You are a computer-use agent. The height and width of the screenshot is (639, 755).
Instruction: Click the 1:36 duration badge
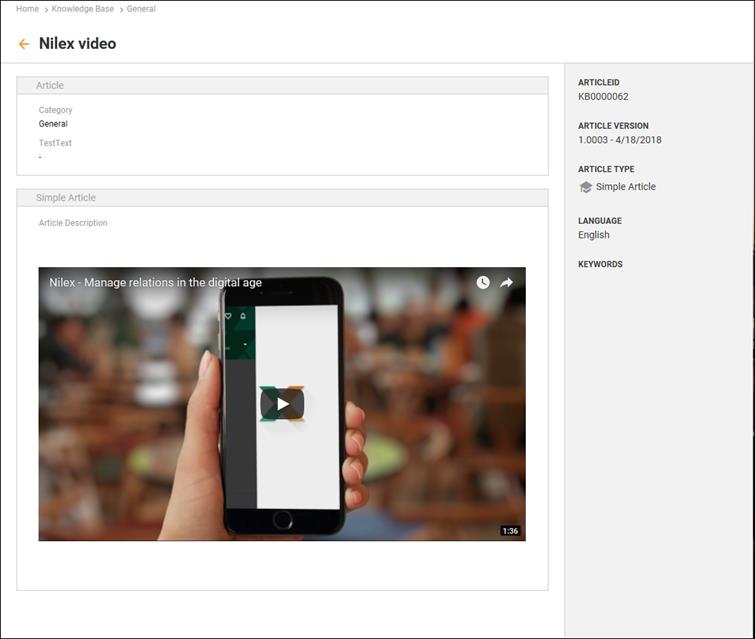[x=510, y=531]
